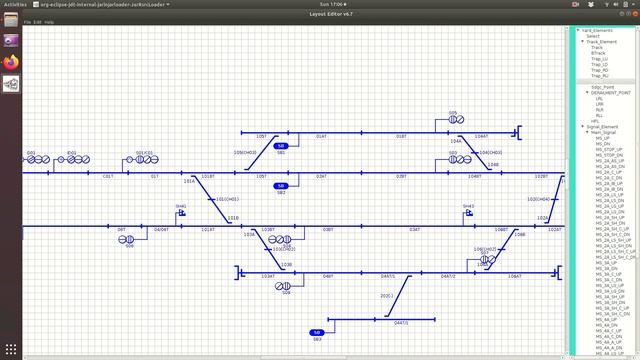Select MS_3A_DN signal type
Viewport: 640px width, 360px height.
[606, 269]
